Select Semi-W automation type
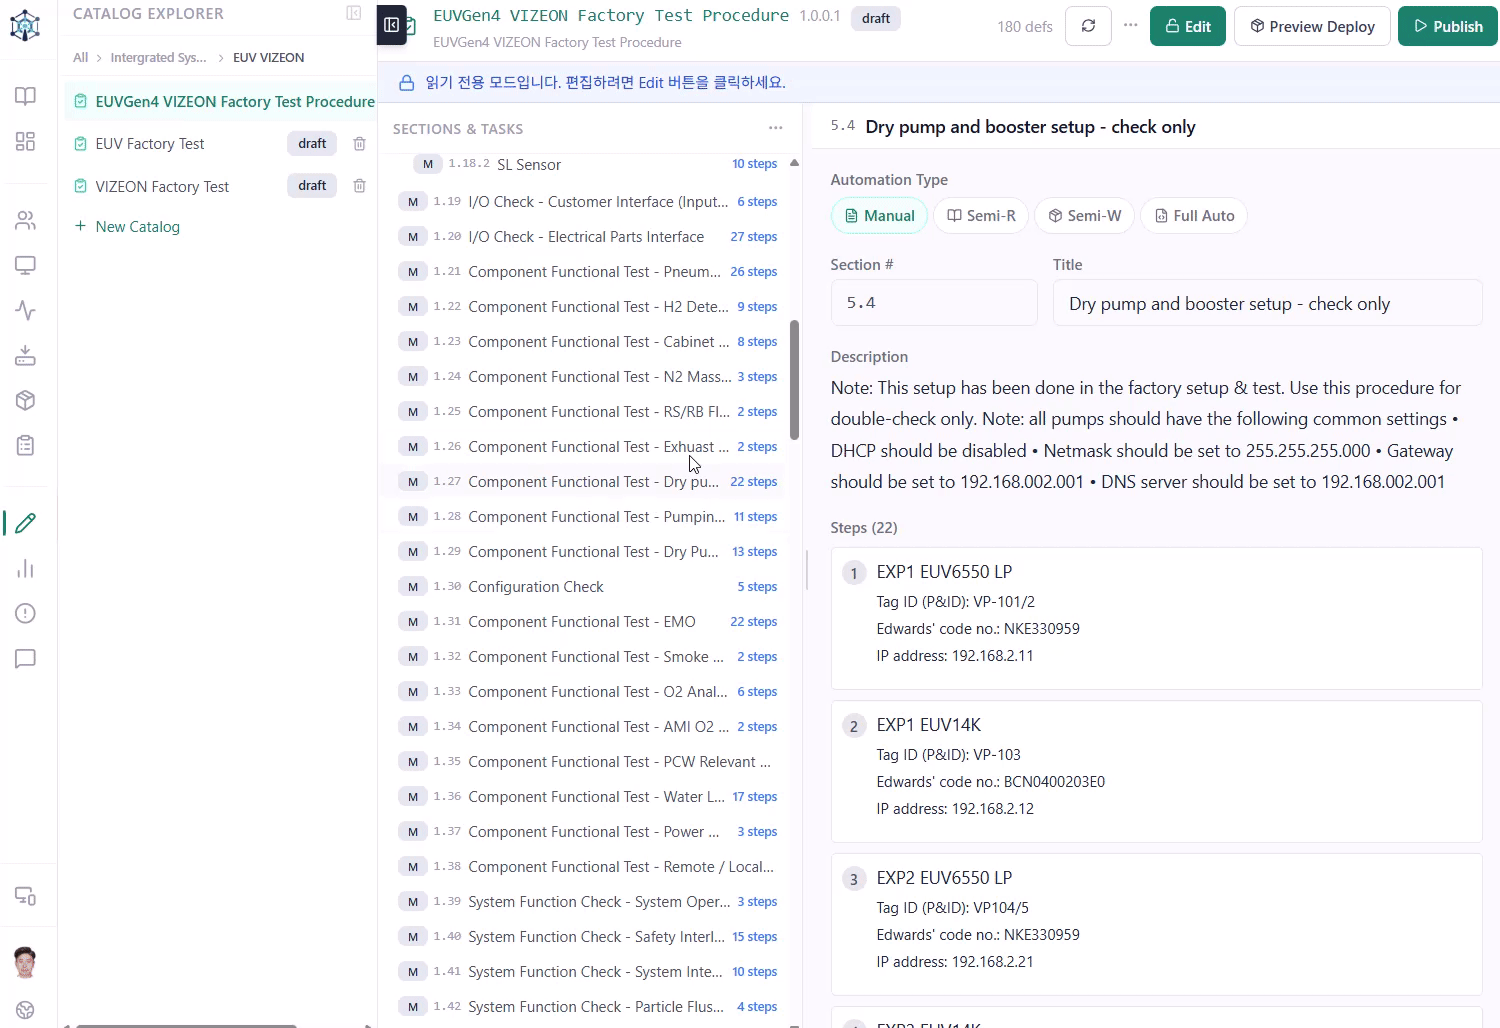 pyautogui.click(x=1084, y=216)
